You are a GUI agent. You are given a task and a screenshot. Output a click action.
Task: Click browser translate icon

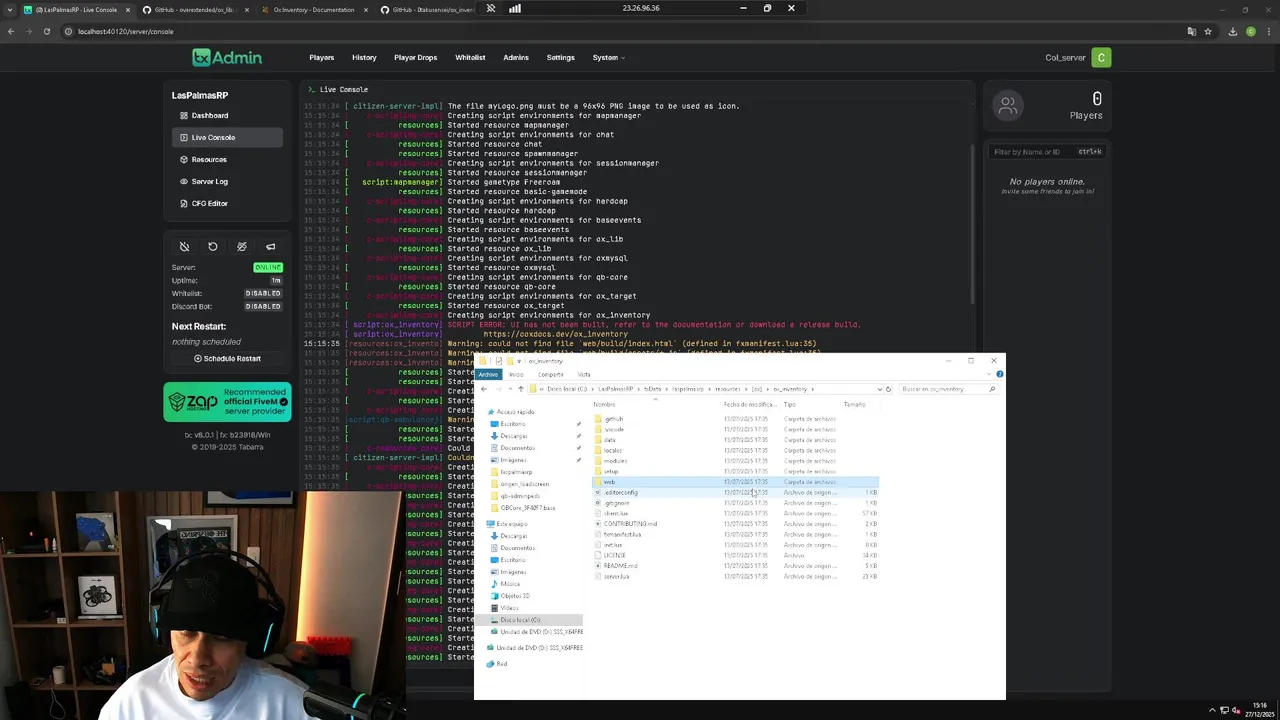click(x=1191, y=31)
